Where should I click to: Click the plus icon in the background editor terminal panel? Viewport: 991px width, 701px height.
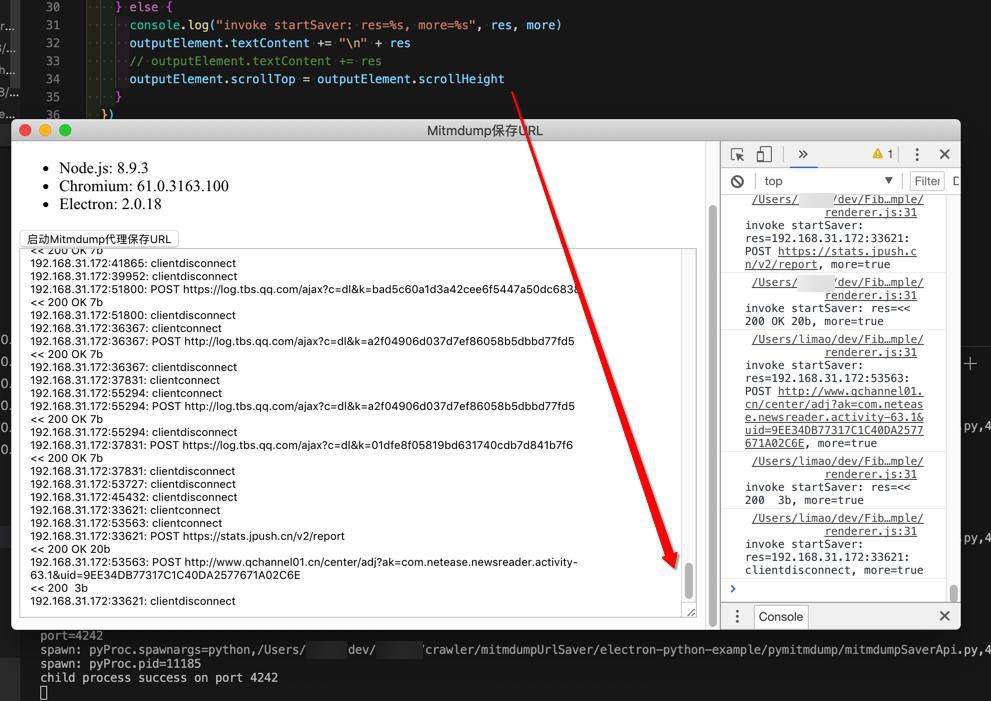(971, 364)
